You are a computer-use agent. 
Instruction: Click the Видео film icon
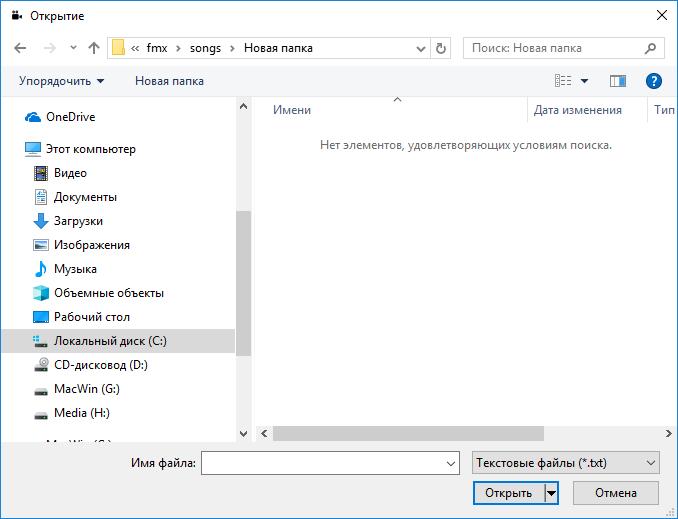tap(41, 173)
